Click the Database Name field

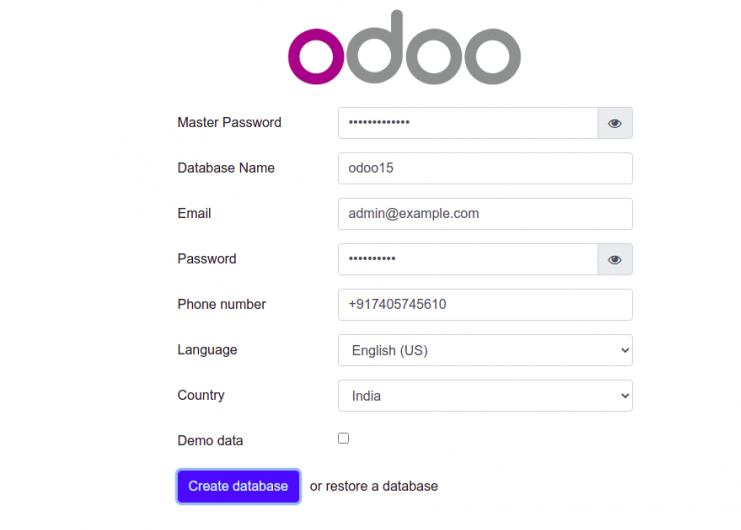pyautogui.click(x=485, y=168)
